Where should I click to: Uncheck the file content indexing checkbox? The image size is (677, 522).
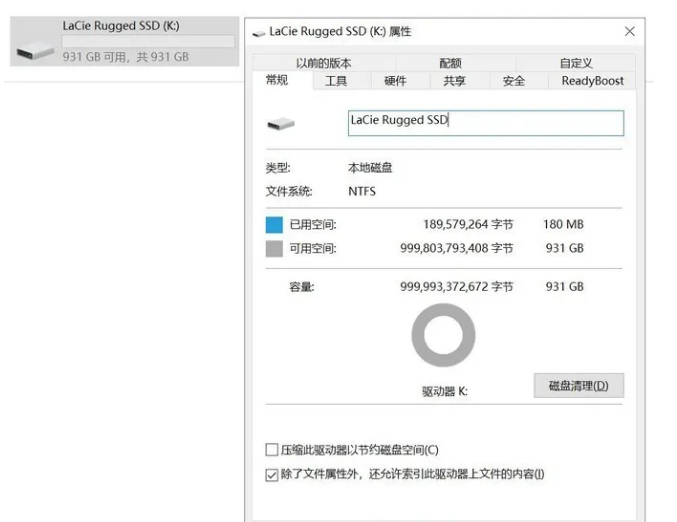[x=272, y=474]
